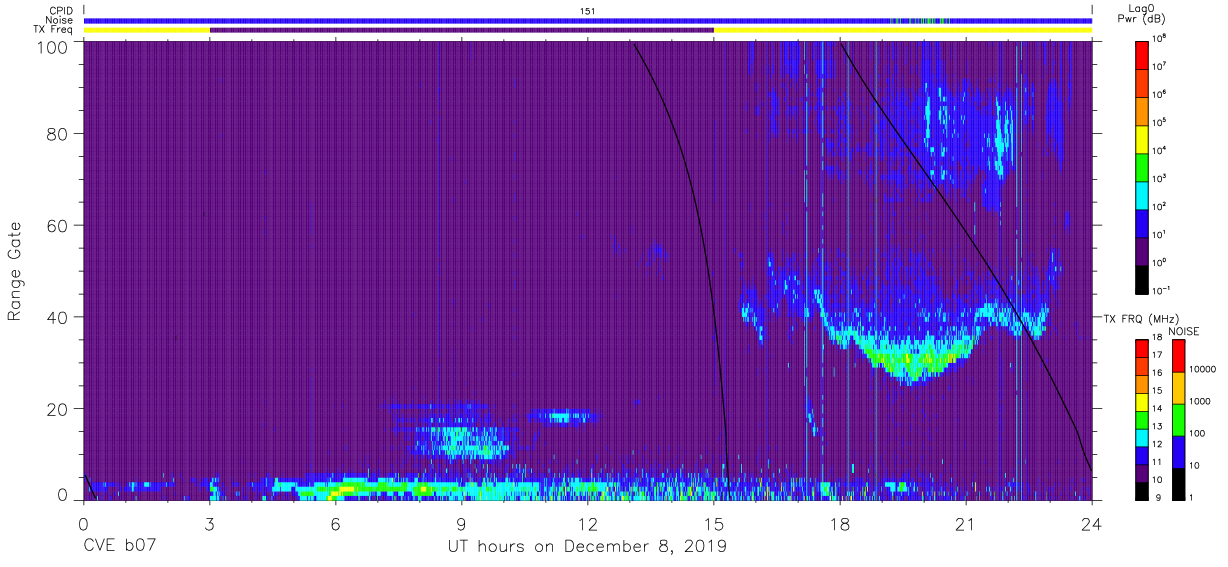Select the green segment of the NOISE colorbar
The image size is (1228, 567).
point(1178,419)
